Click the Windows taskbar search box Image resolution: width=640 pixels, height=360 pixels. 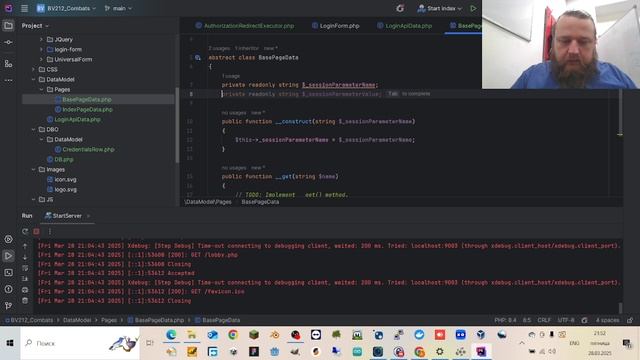80,343
